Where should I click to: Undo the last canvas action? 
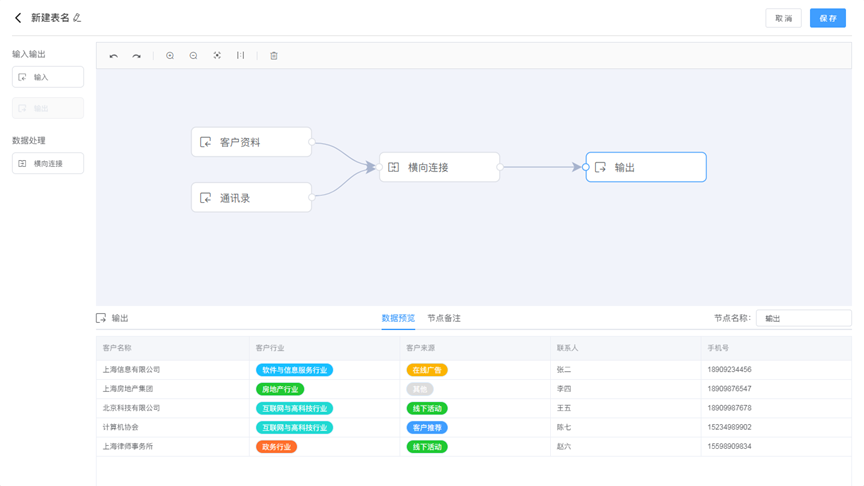[114, 56]
